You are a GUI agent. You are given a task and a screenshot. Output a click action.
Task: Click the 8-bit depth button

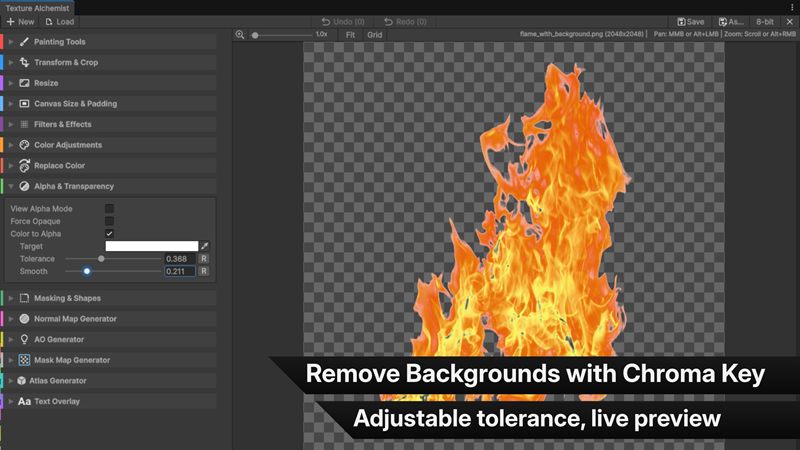pos(765,21)
